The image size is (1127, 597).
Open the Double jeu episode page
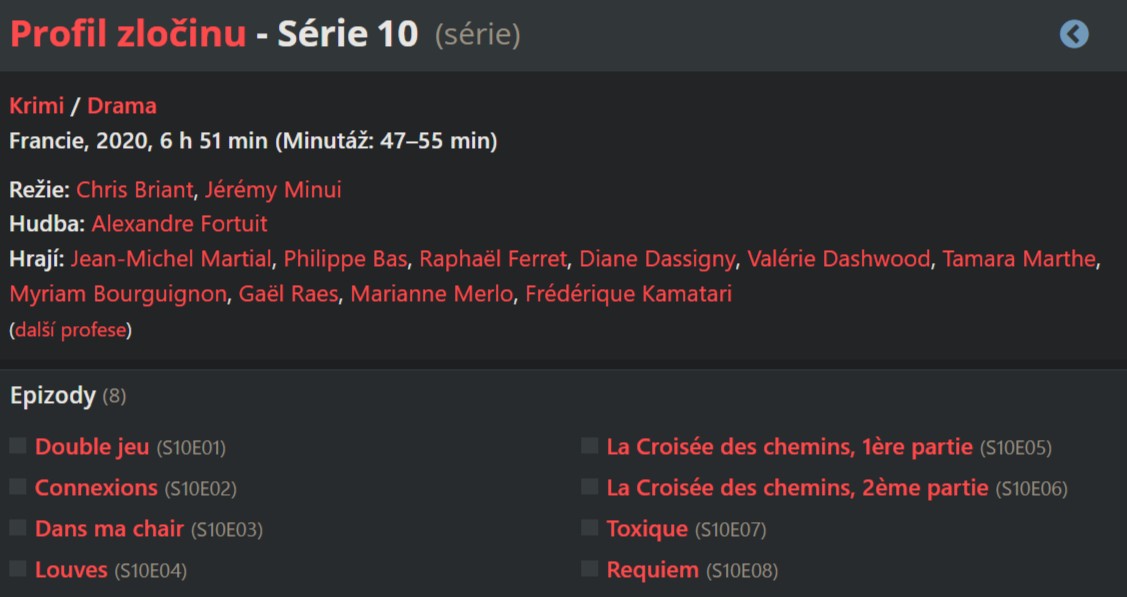[x=92, y=447]
